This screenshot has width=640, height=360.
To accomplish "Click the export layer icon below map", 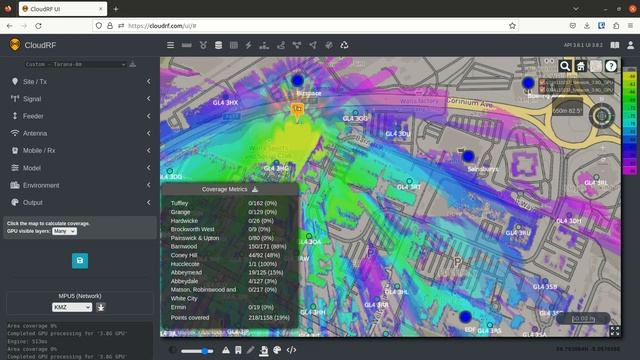I will [264, 350].
